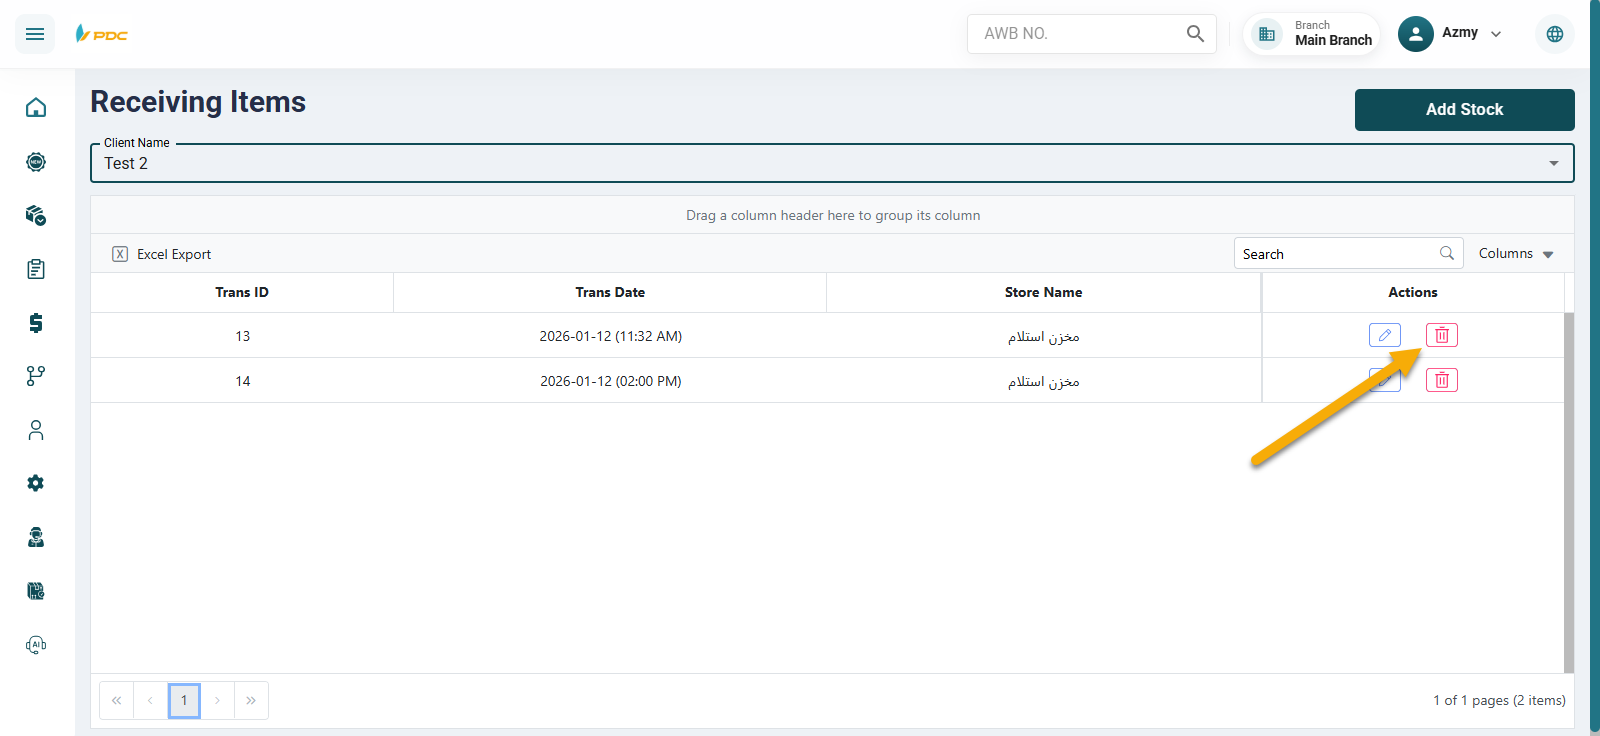Delete transaction 14 with trash icon
The image size is (1600, 736).
[1442, 380]
